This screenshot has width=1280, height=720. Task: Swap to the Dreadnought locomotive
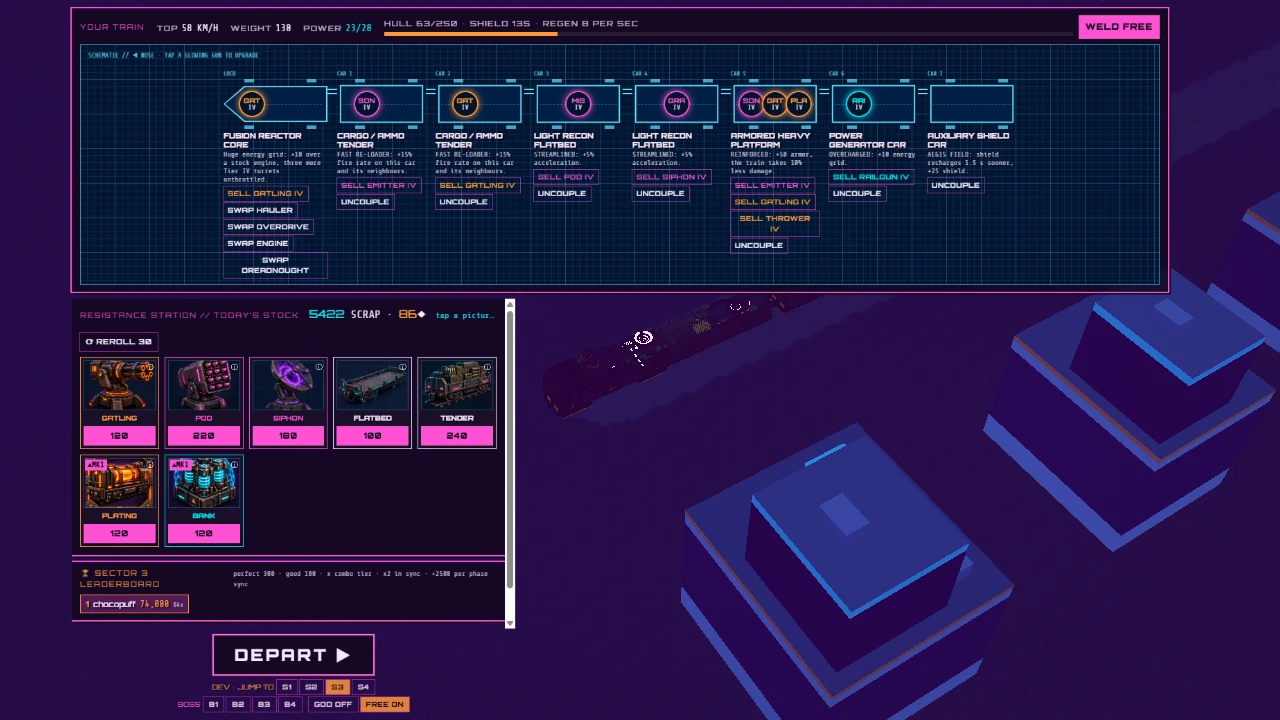[x=275, y=265]
